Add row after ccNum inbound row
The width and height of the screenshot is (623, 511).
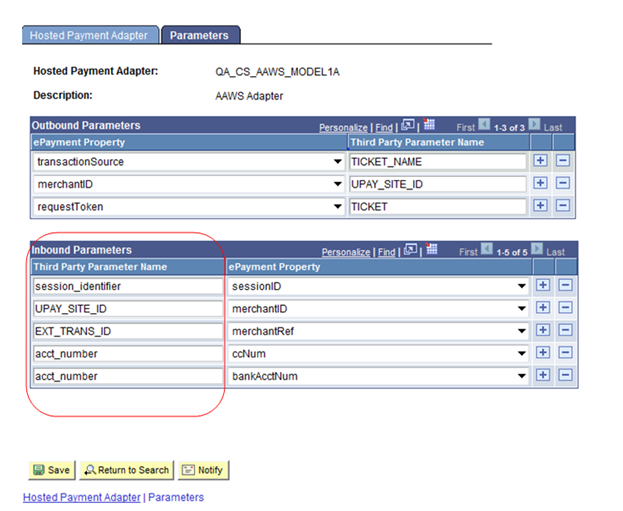[x=543, y=352]
